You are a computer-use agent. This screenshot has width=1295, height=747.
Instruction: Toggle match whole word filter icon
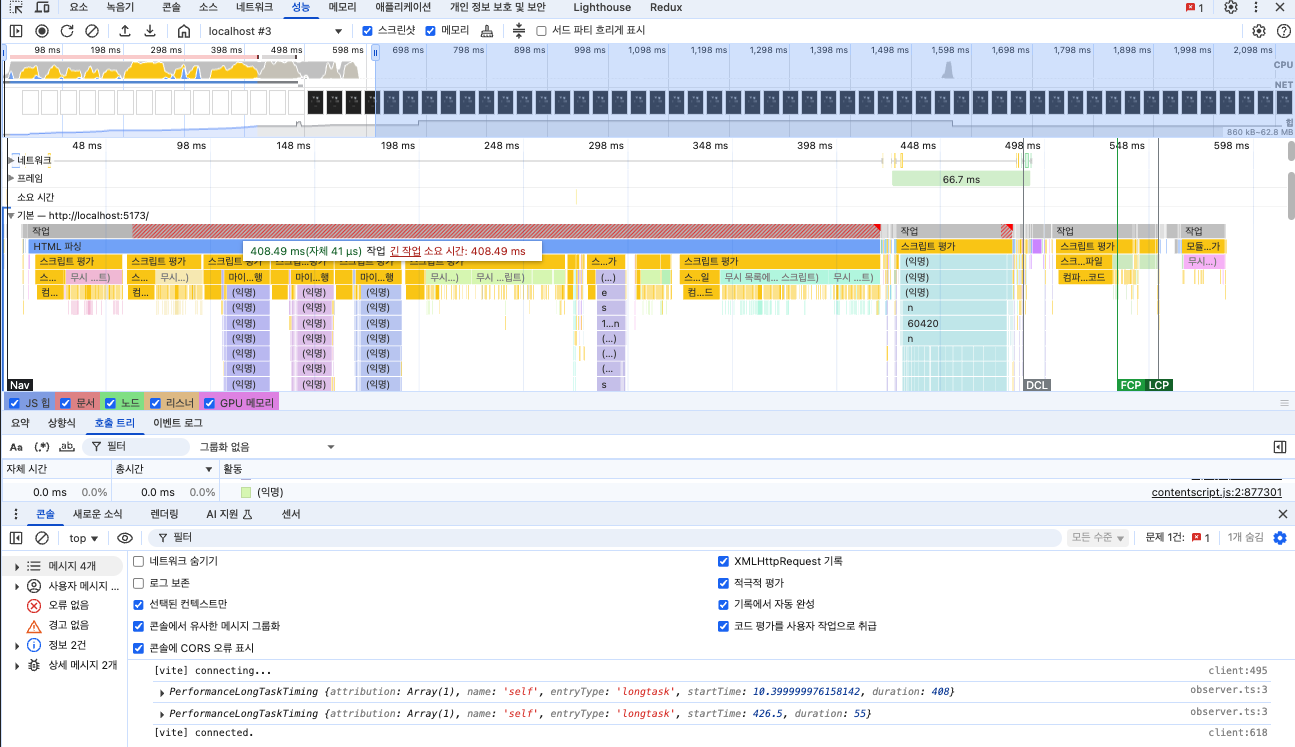coord(68,447)
